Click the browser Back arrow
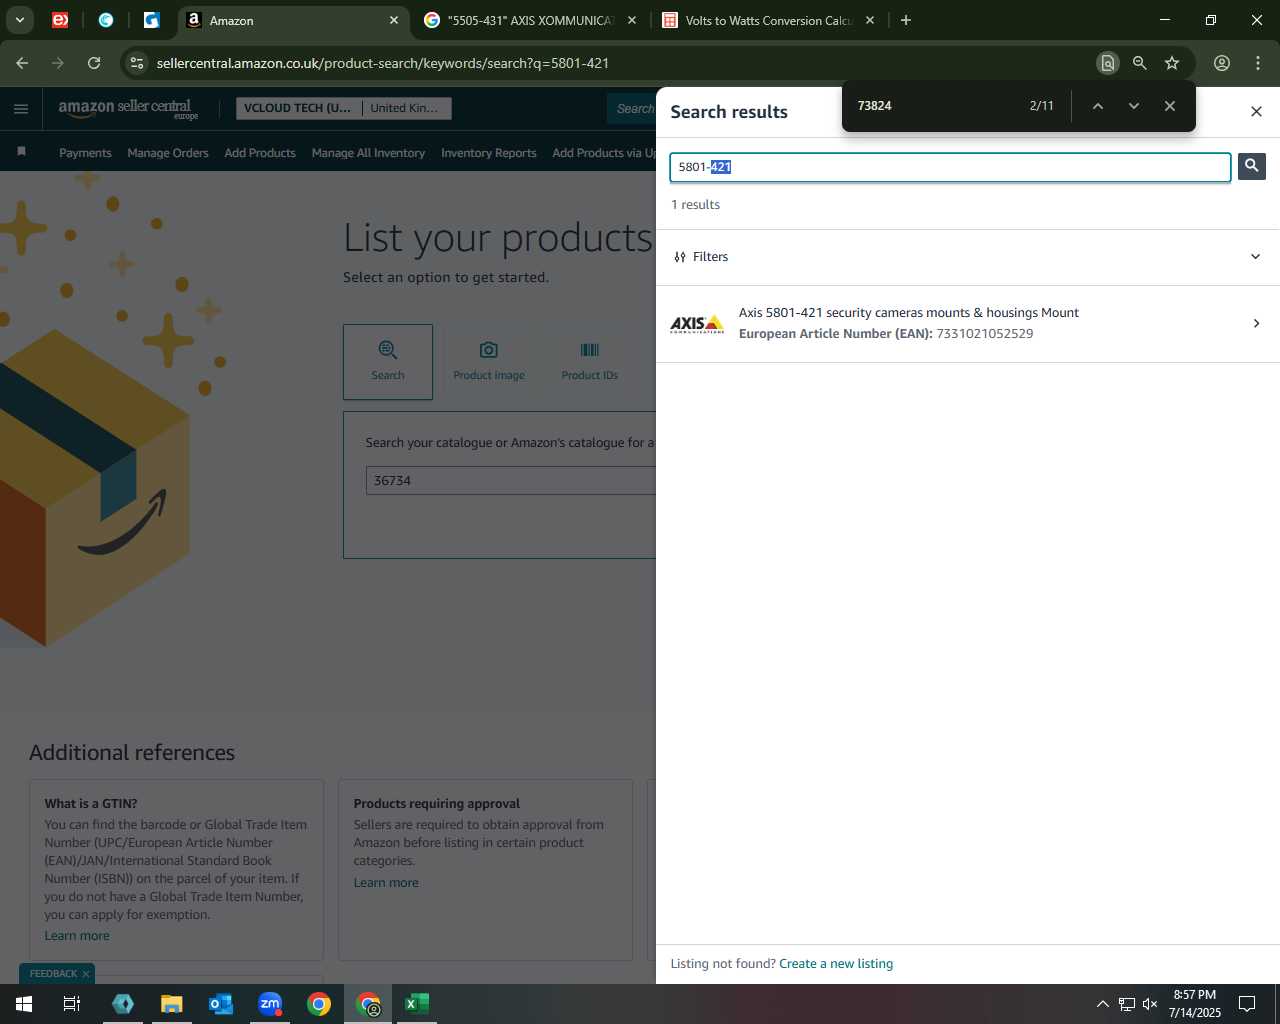Image resolution: width=1280 pixels, height=1024 pixels. 22,63
